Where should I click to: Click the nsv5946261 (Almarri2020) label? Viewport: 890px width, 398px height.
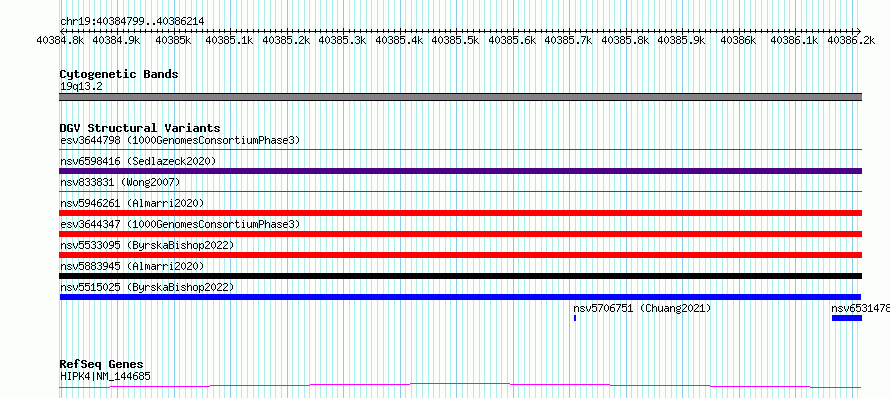pos(132,203)
